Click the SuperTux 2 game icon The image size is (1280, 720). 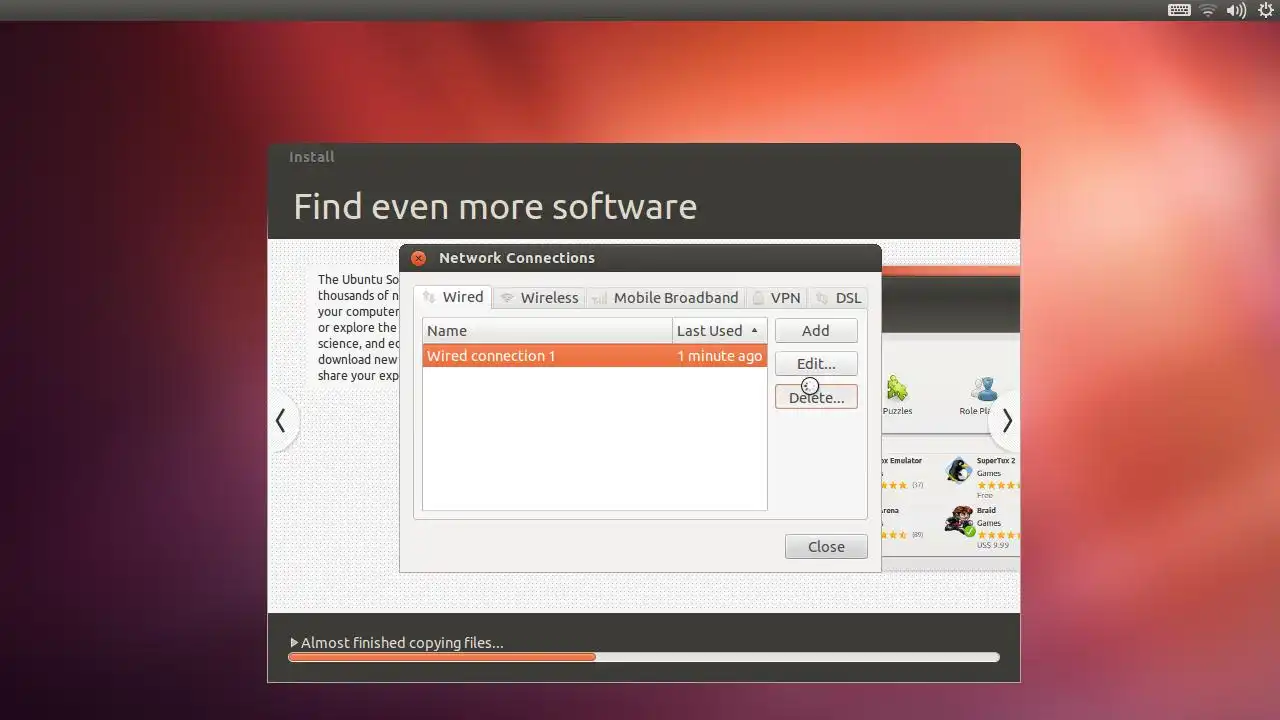click(x=960, y=470)
